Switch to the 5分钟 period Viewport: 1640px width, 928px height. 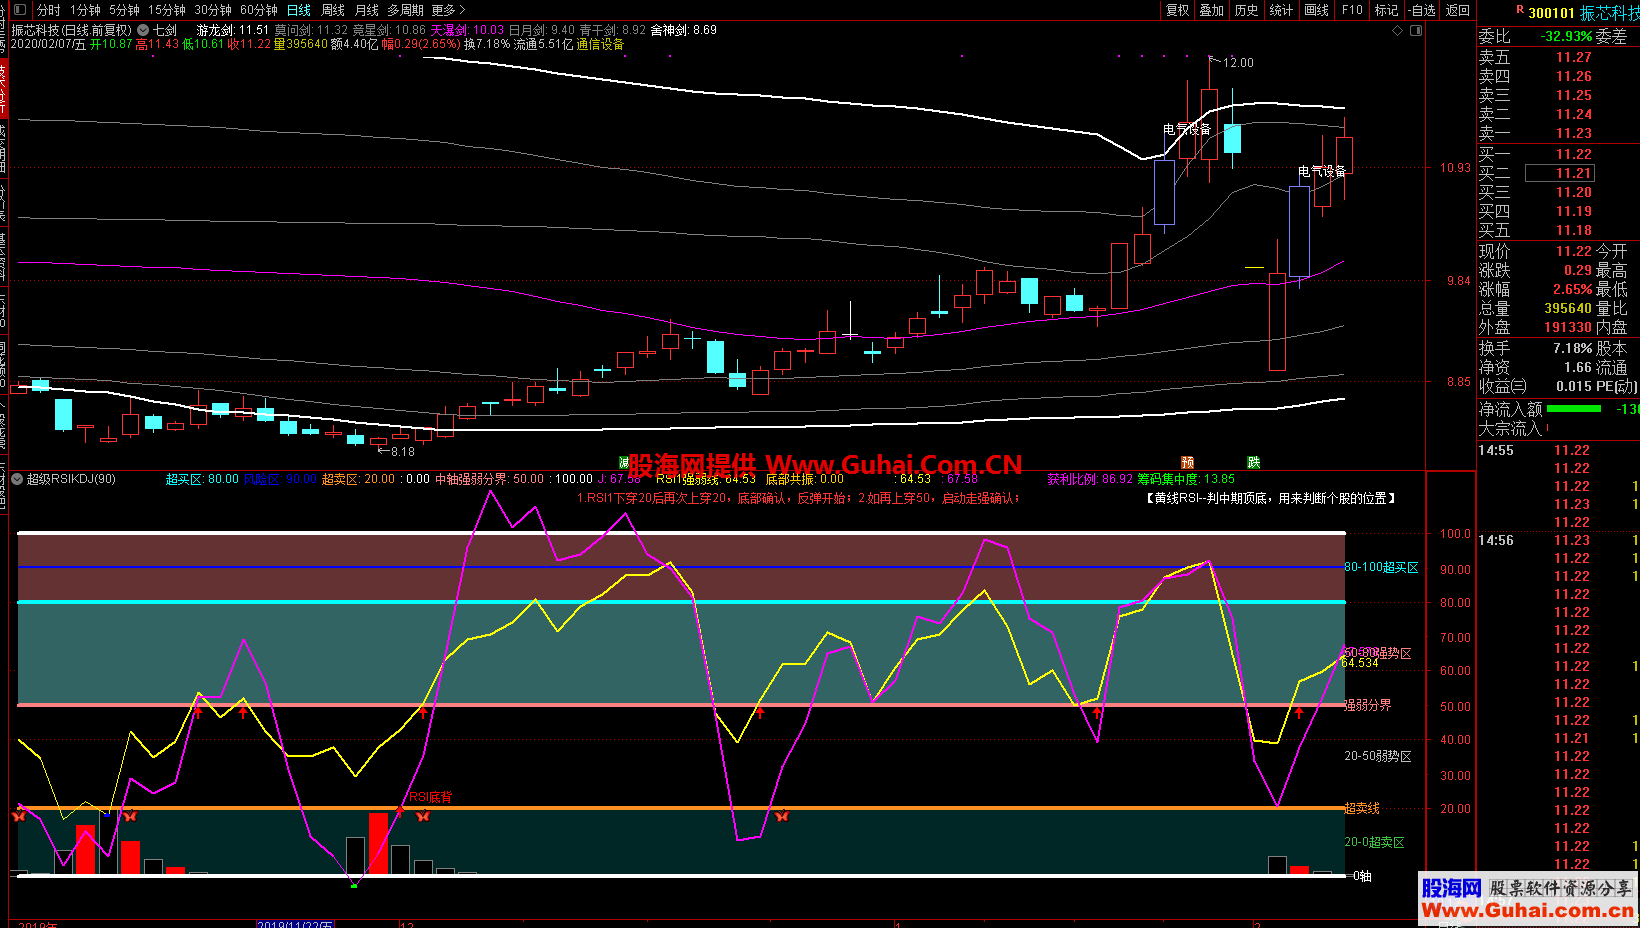click(x=124, y=10)
